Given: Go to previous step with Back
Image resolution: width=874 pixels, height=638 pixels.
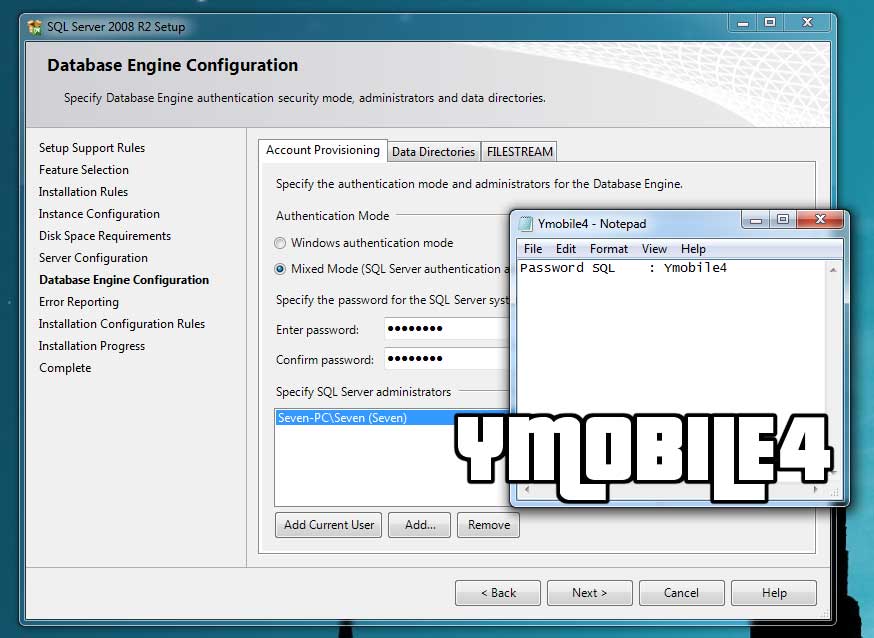Looking at the screenshot, I should [498, 593].
